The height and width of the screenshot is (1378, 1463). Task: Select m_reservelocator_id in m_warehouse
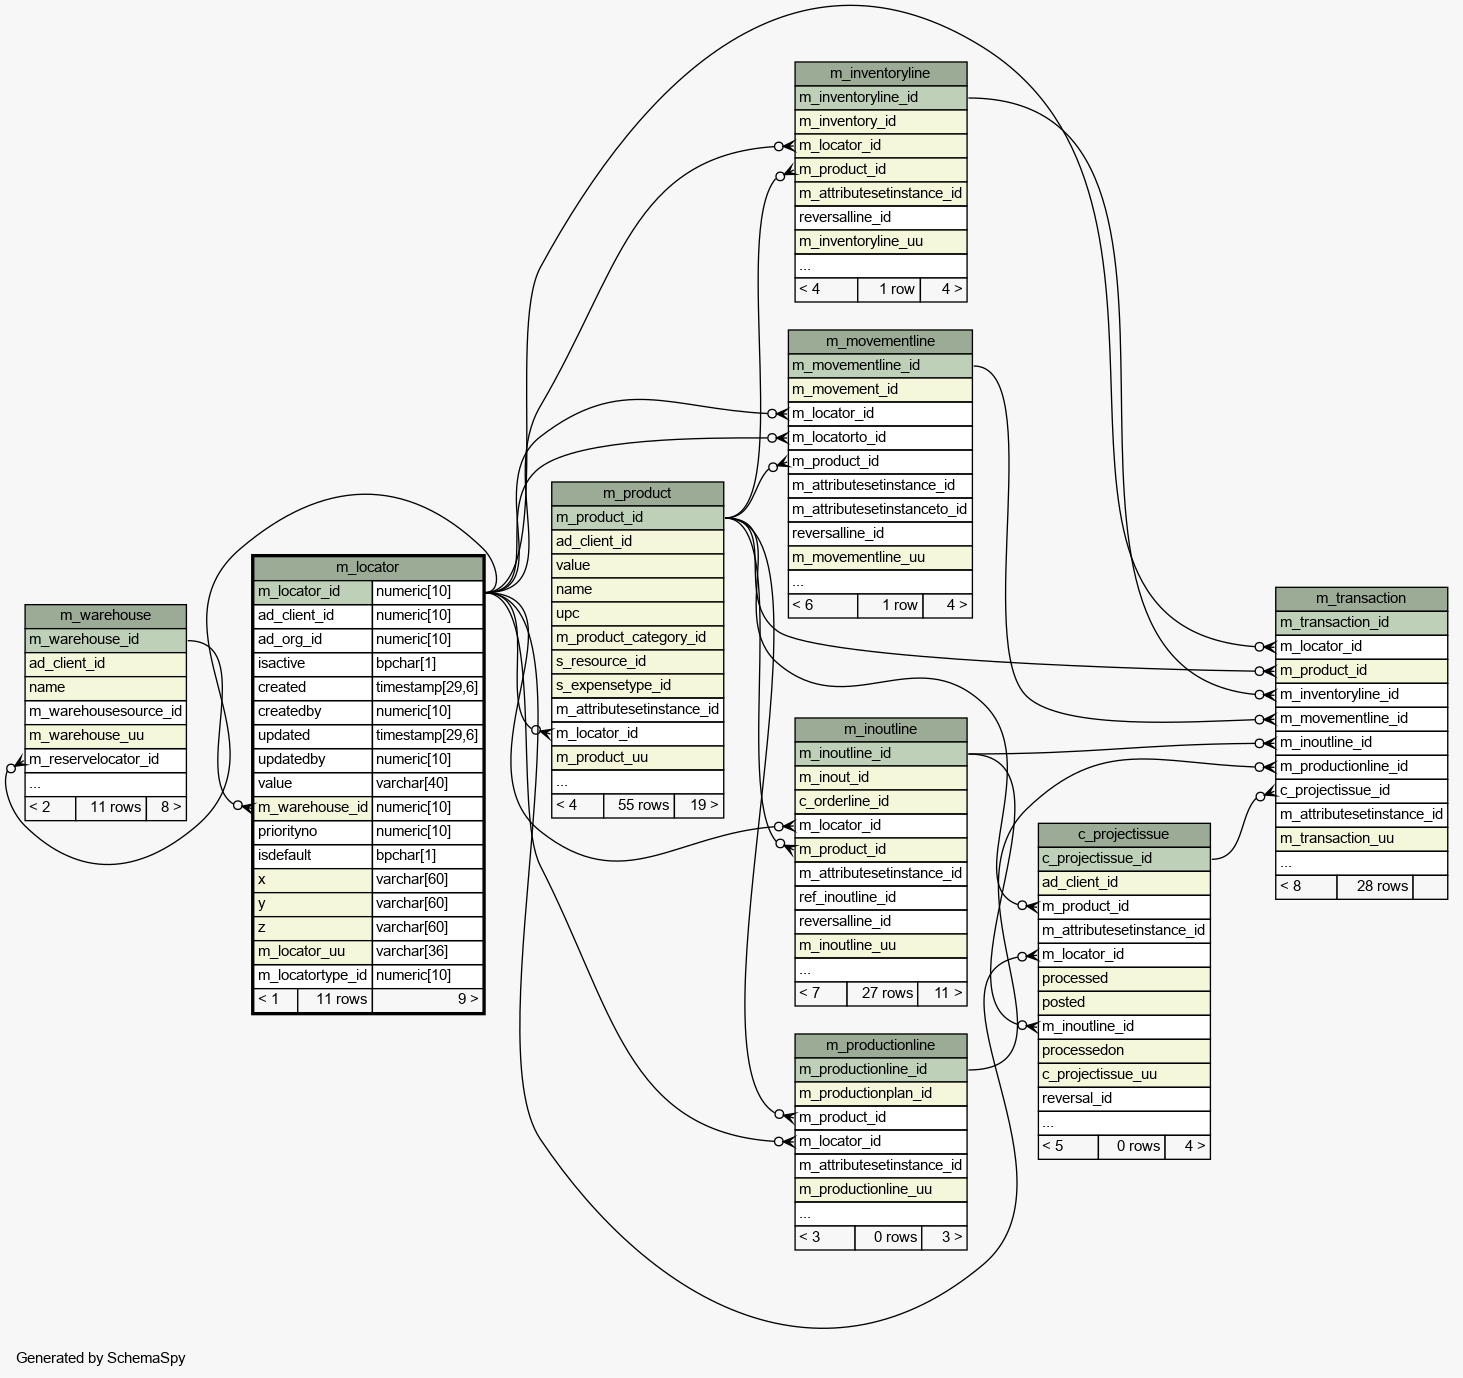click(x=105, y=759)
